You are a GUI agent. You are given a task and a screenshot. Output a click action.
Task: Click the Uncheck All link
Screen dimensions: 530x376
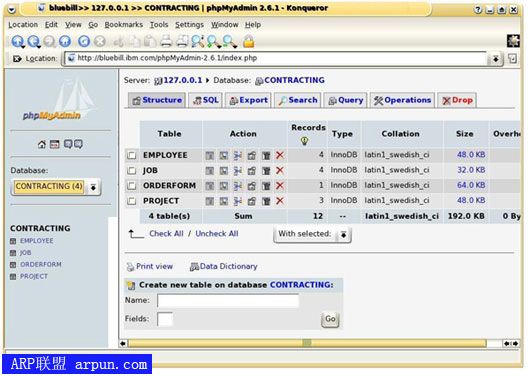217,234
